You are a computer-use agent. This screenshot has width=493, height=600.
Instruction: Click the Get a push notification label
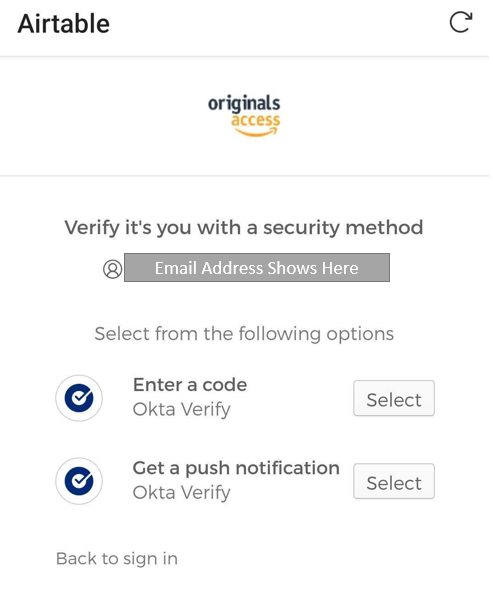pyautogui.click(x=236, y=468)
